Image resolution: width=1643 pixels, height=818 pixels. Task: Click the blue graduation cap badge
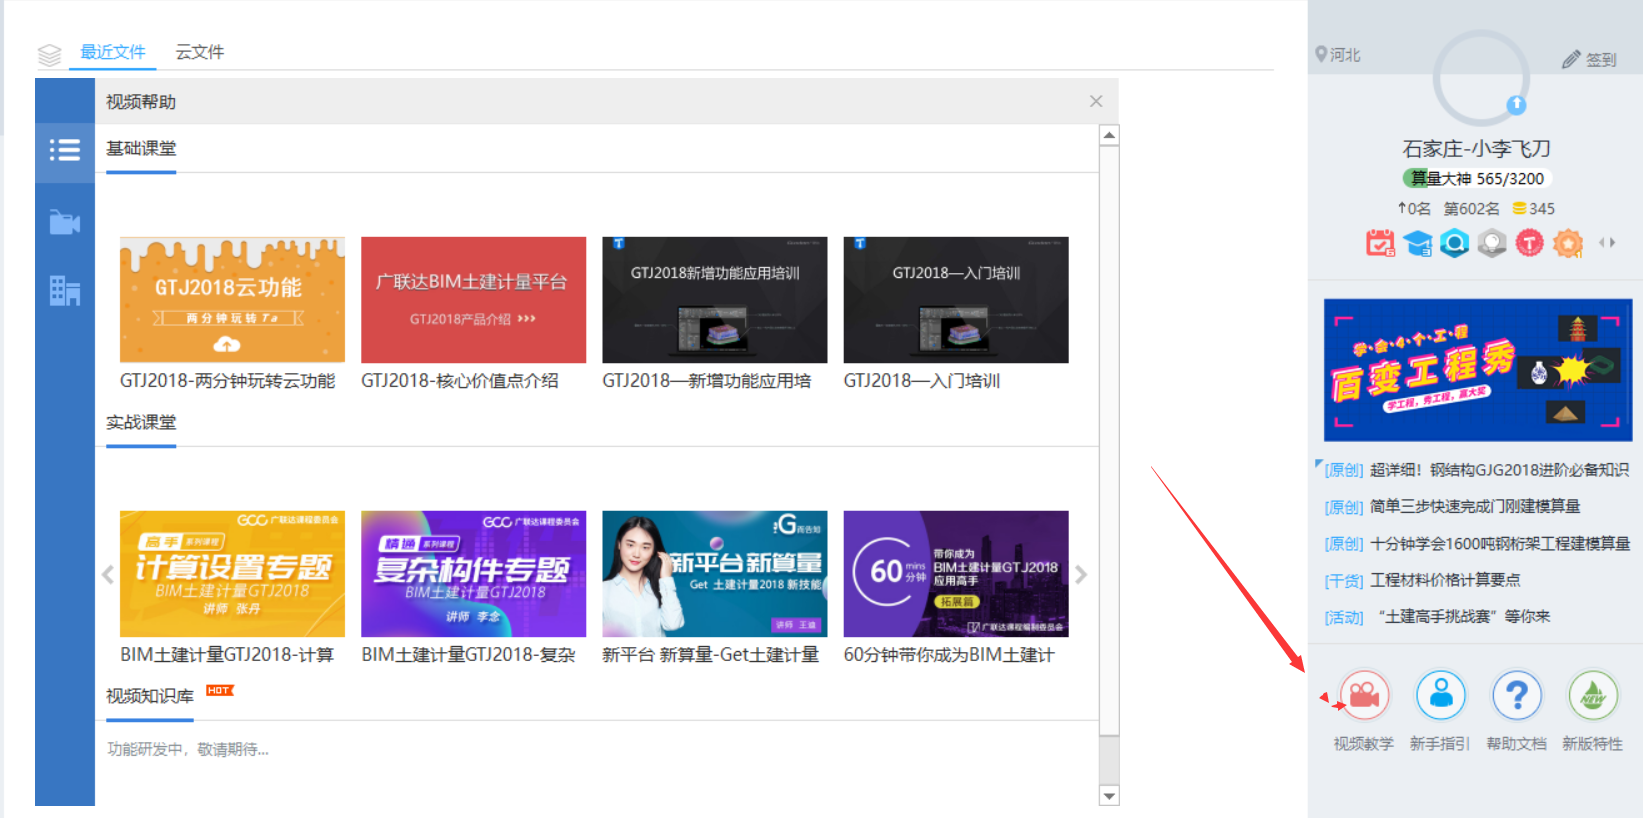(x=1418, y=243)
